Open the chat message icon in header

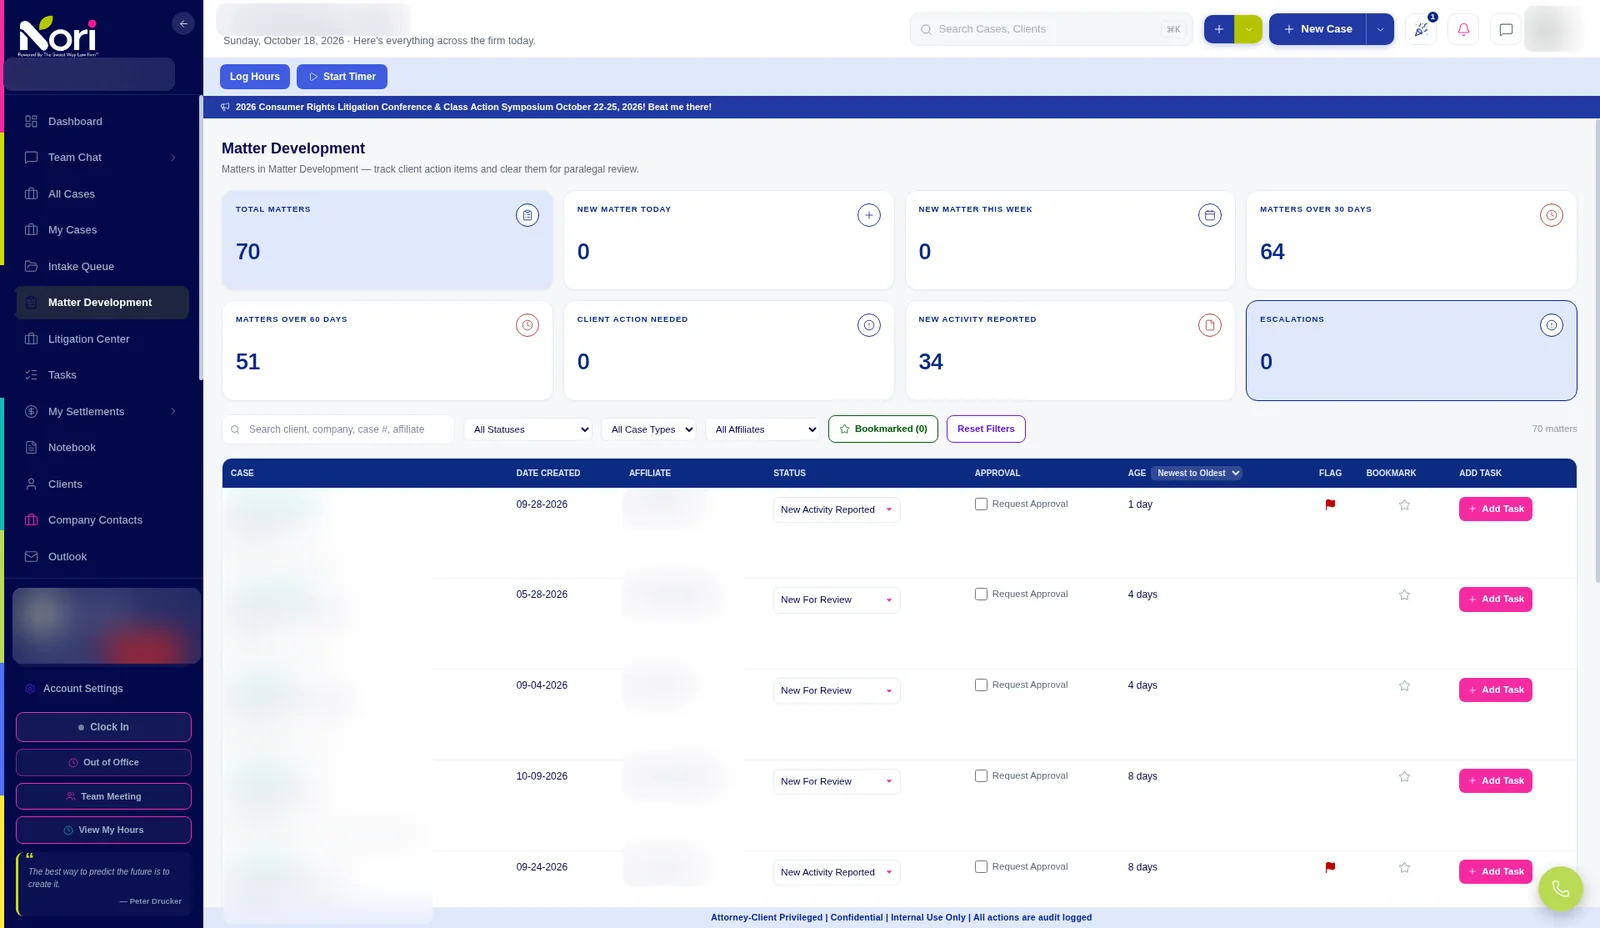[x=1505, y=29]
